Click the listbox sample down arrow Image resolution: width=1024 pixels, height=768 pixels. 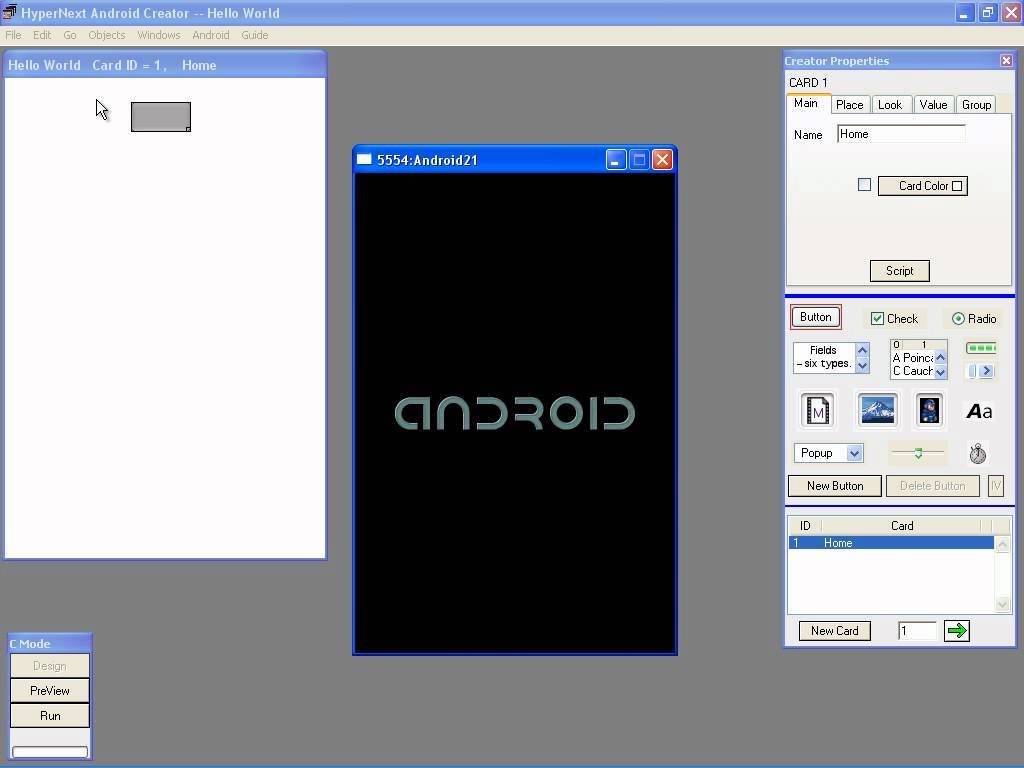coord(940,372)
